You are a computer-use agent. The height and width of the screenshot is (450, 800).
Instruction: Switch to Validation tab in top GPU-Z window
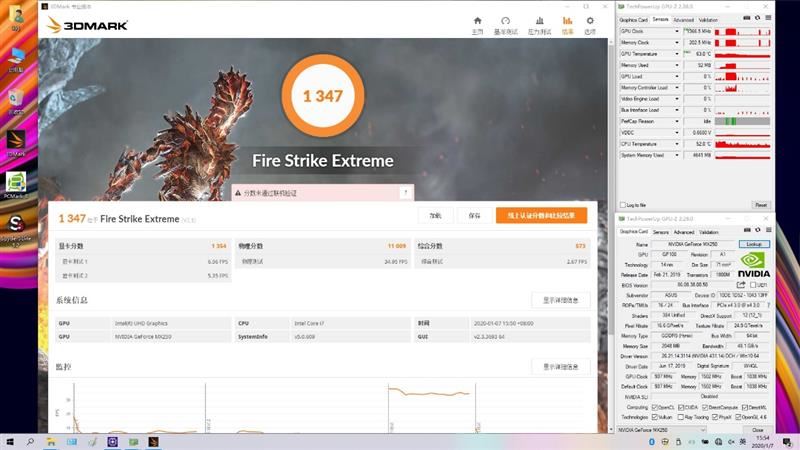tap(708, 20)
